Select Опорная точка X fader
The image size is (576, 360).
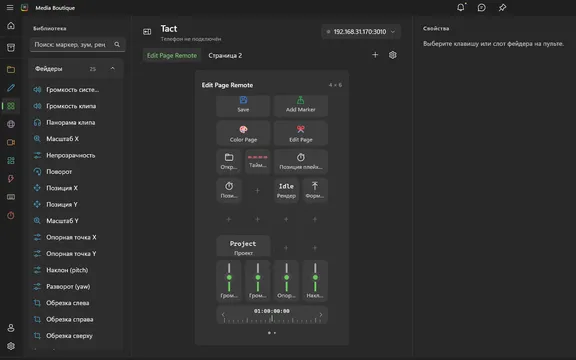tap(75, 237)
